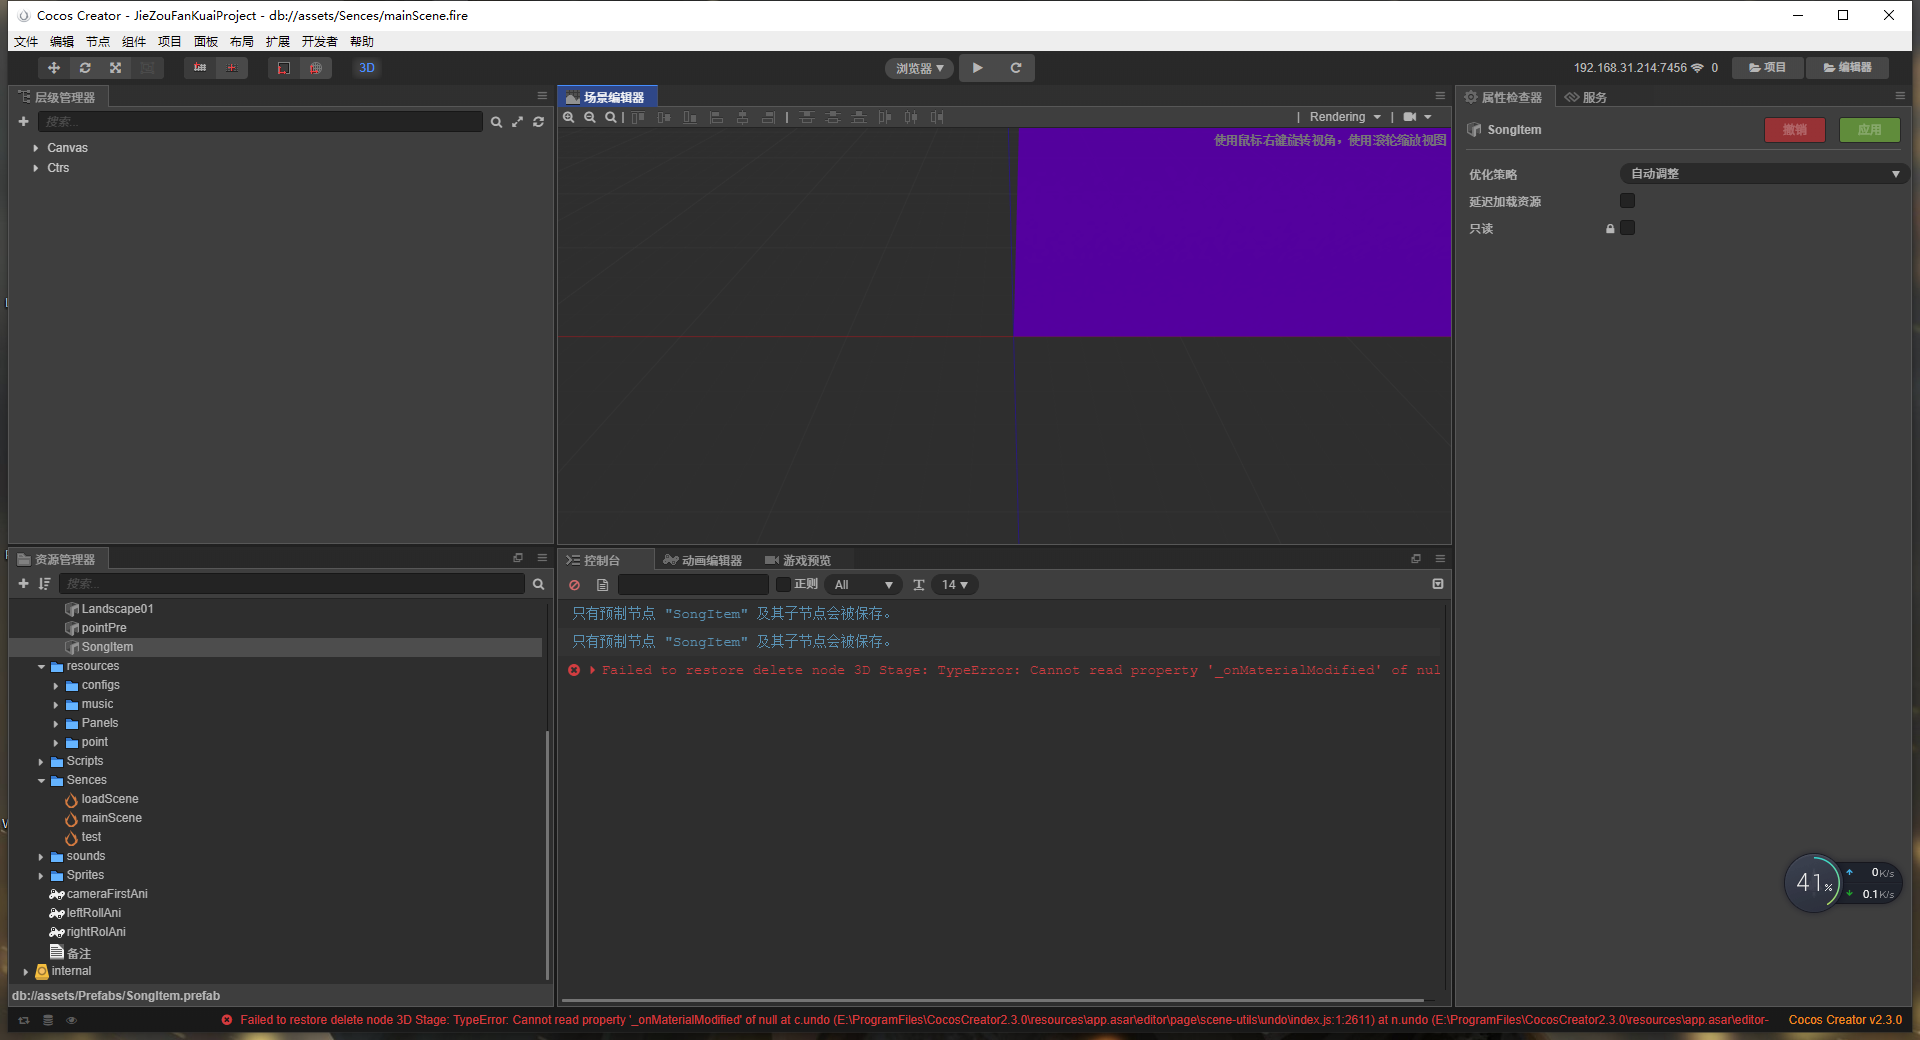This screenshot has height=1040, width=1920.
Task: Select the rect transform tool
Action: coord(147,68)
